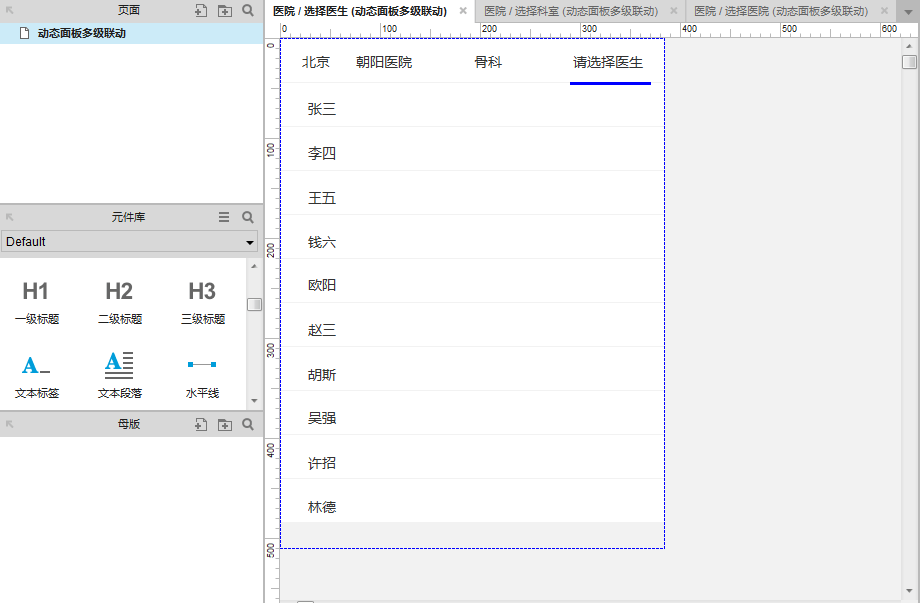Open the 元件库 options menu icon

coord(224,216)
